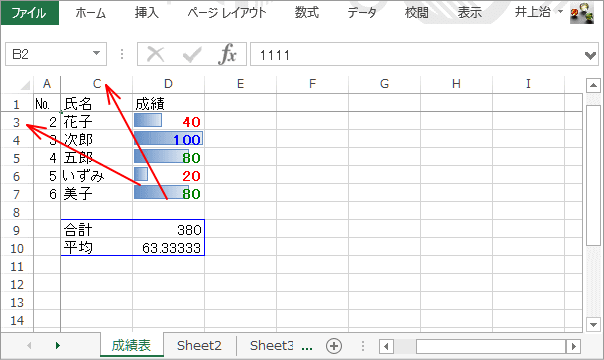Select the cell containing 美子
604x360 pixels.
pos(97,194)
